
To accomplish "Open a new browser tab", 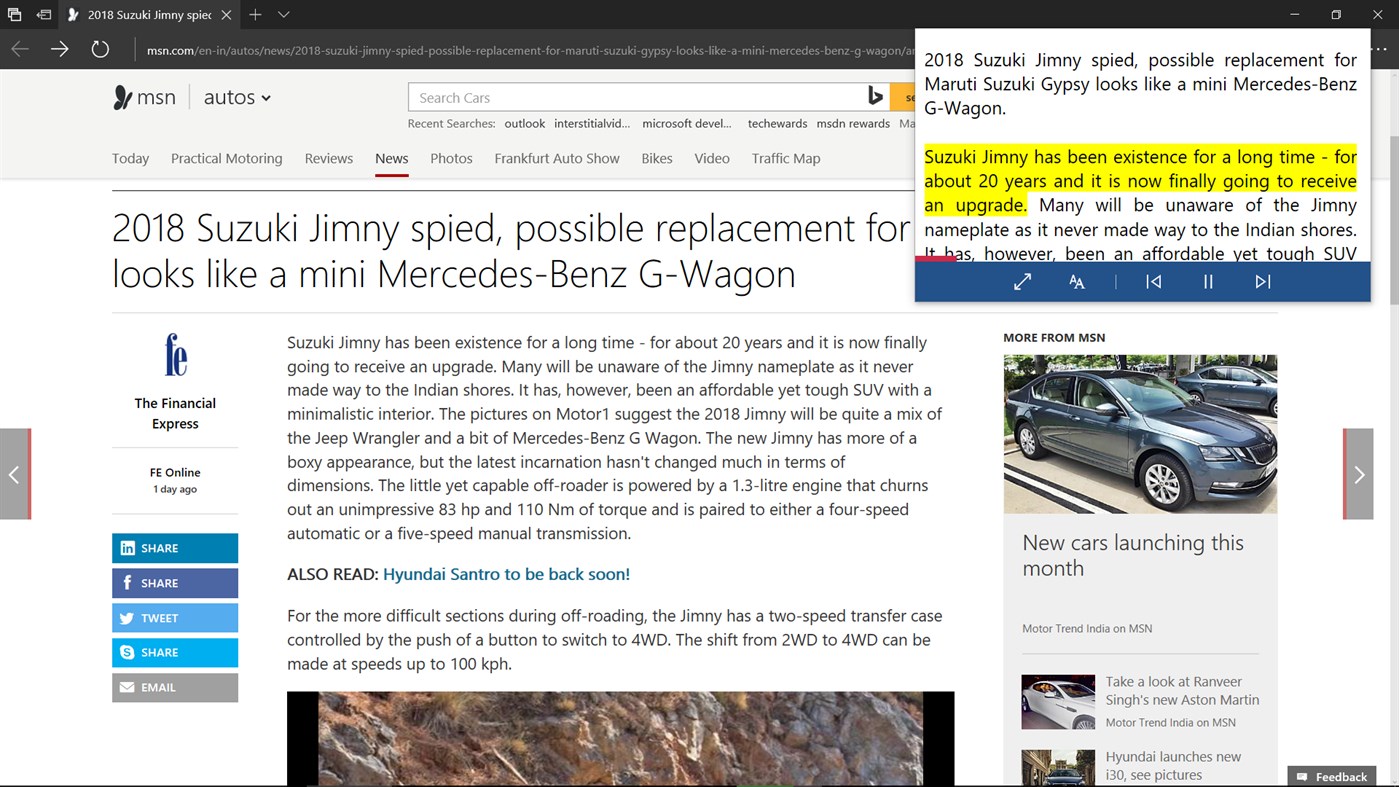I will pos(255,15).
